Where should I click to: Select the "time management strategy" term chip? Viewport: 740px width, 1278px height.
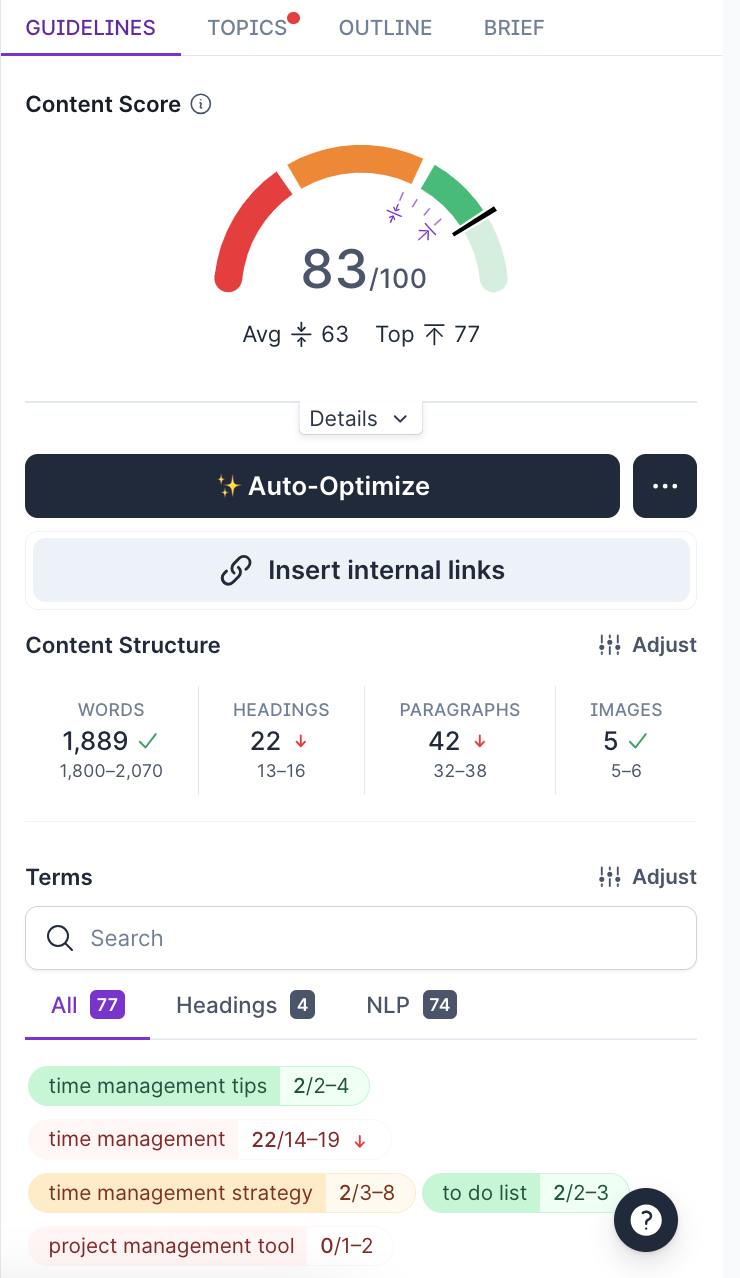pyautogui.click(x=221, y=1193)
